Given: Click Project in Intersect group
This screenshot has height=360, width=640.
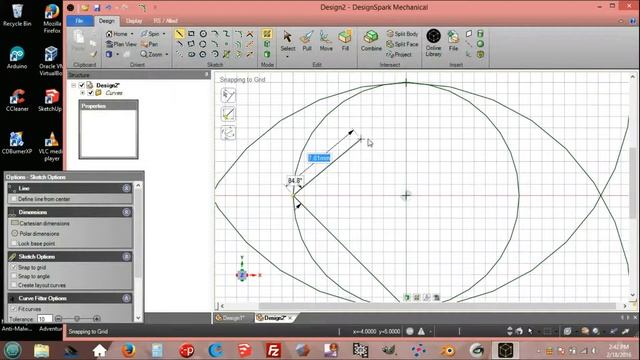Looking at the screenshot, I should tap(399, 54).
